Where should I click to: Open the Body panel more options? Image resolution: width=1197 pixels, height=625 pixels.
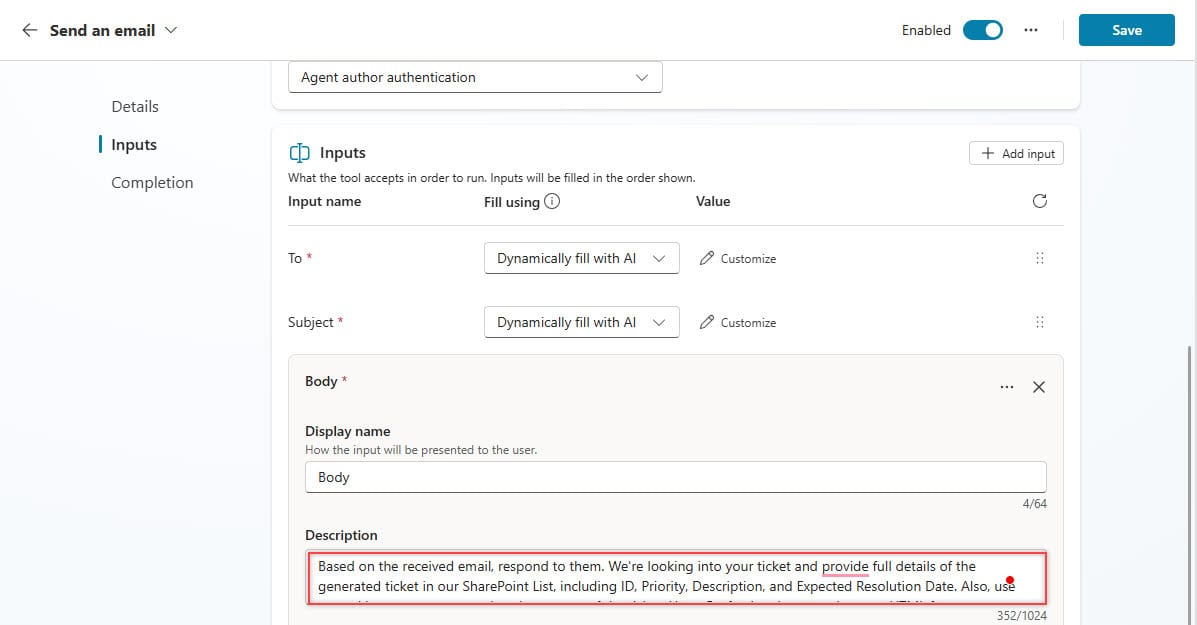click(x=1006, y=387)
